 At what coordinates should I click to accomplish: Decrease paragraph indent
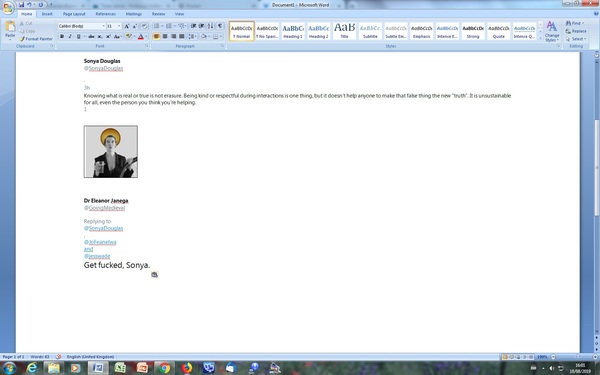[x=193, y=26]
